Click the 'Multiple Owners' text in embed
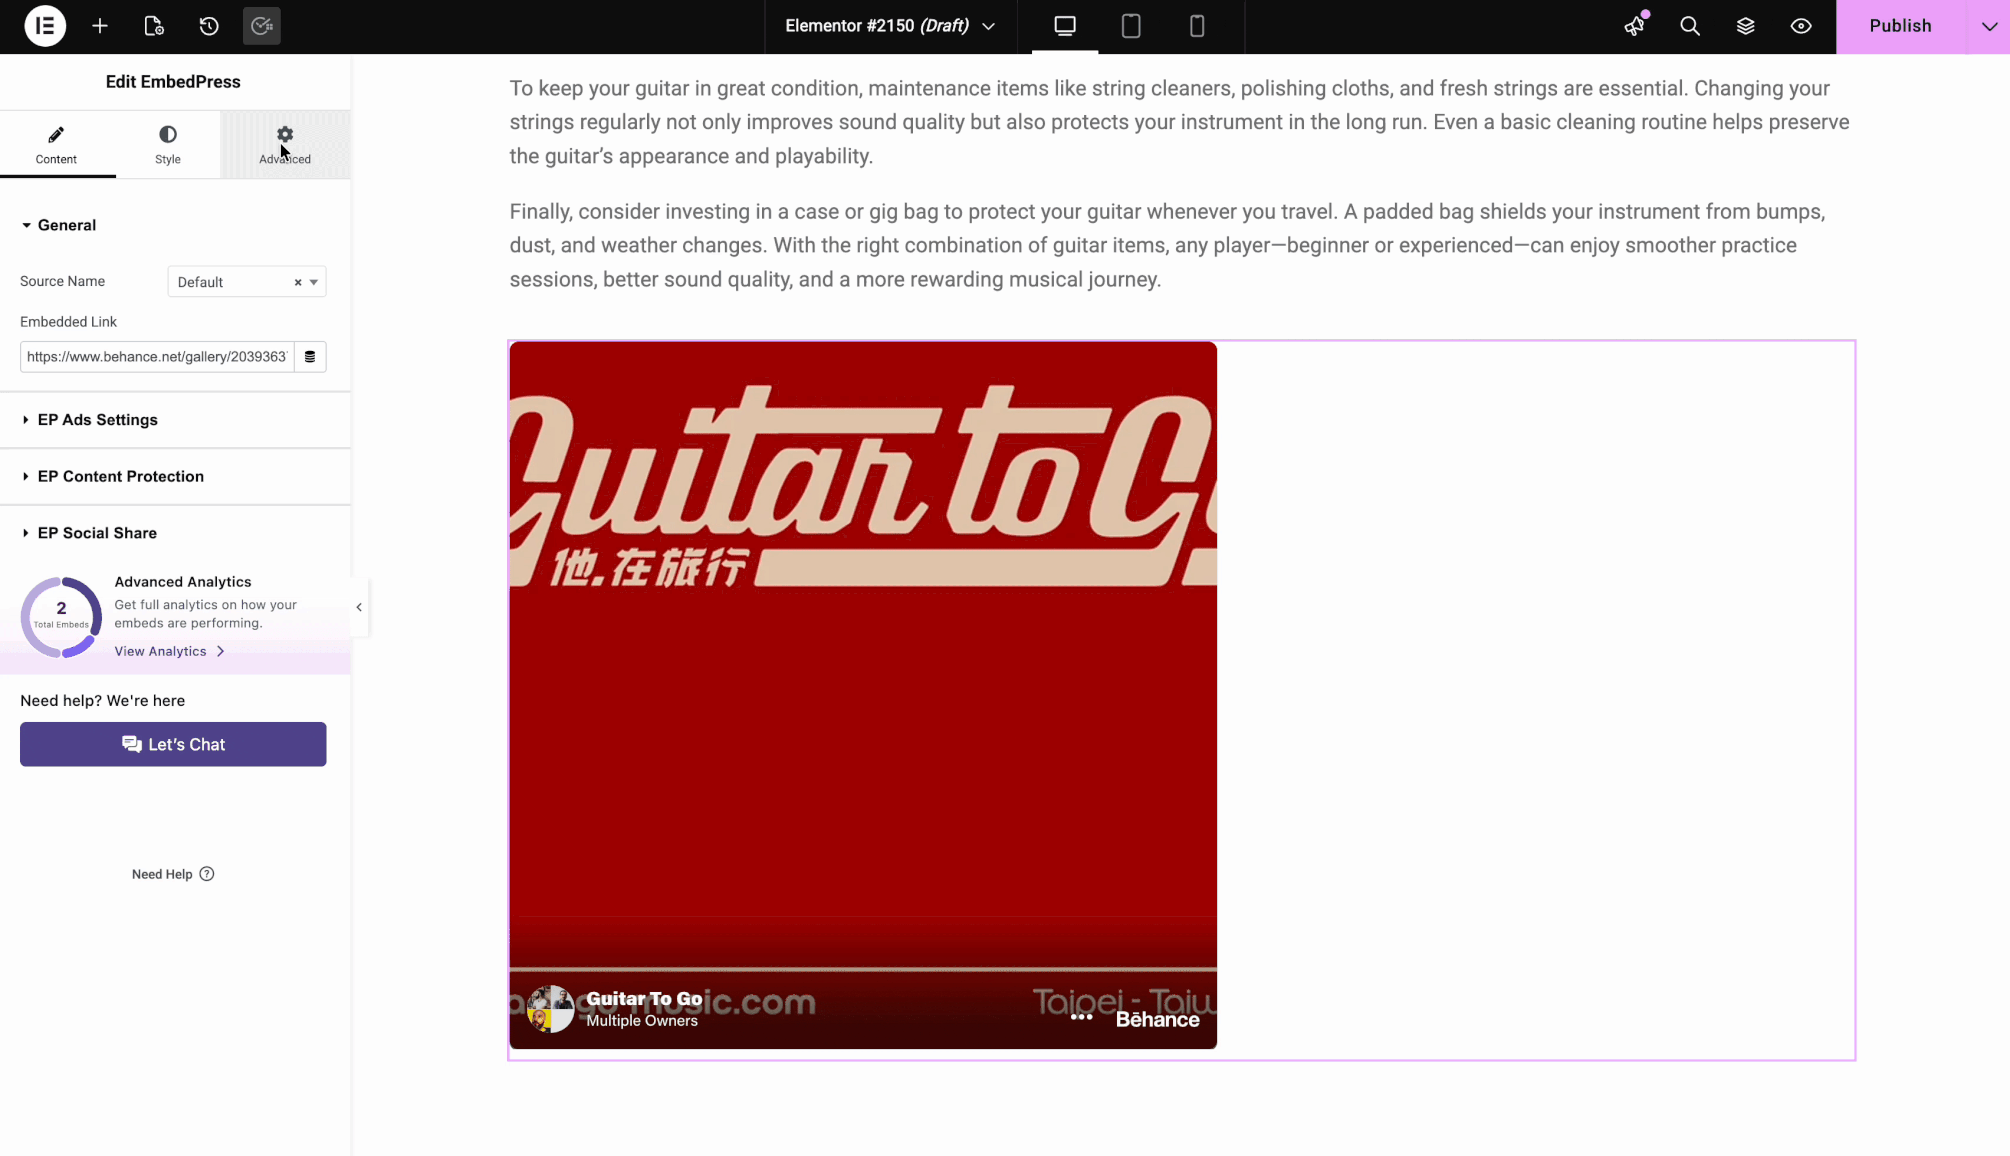 (642, 1021)
